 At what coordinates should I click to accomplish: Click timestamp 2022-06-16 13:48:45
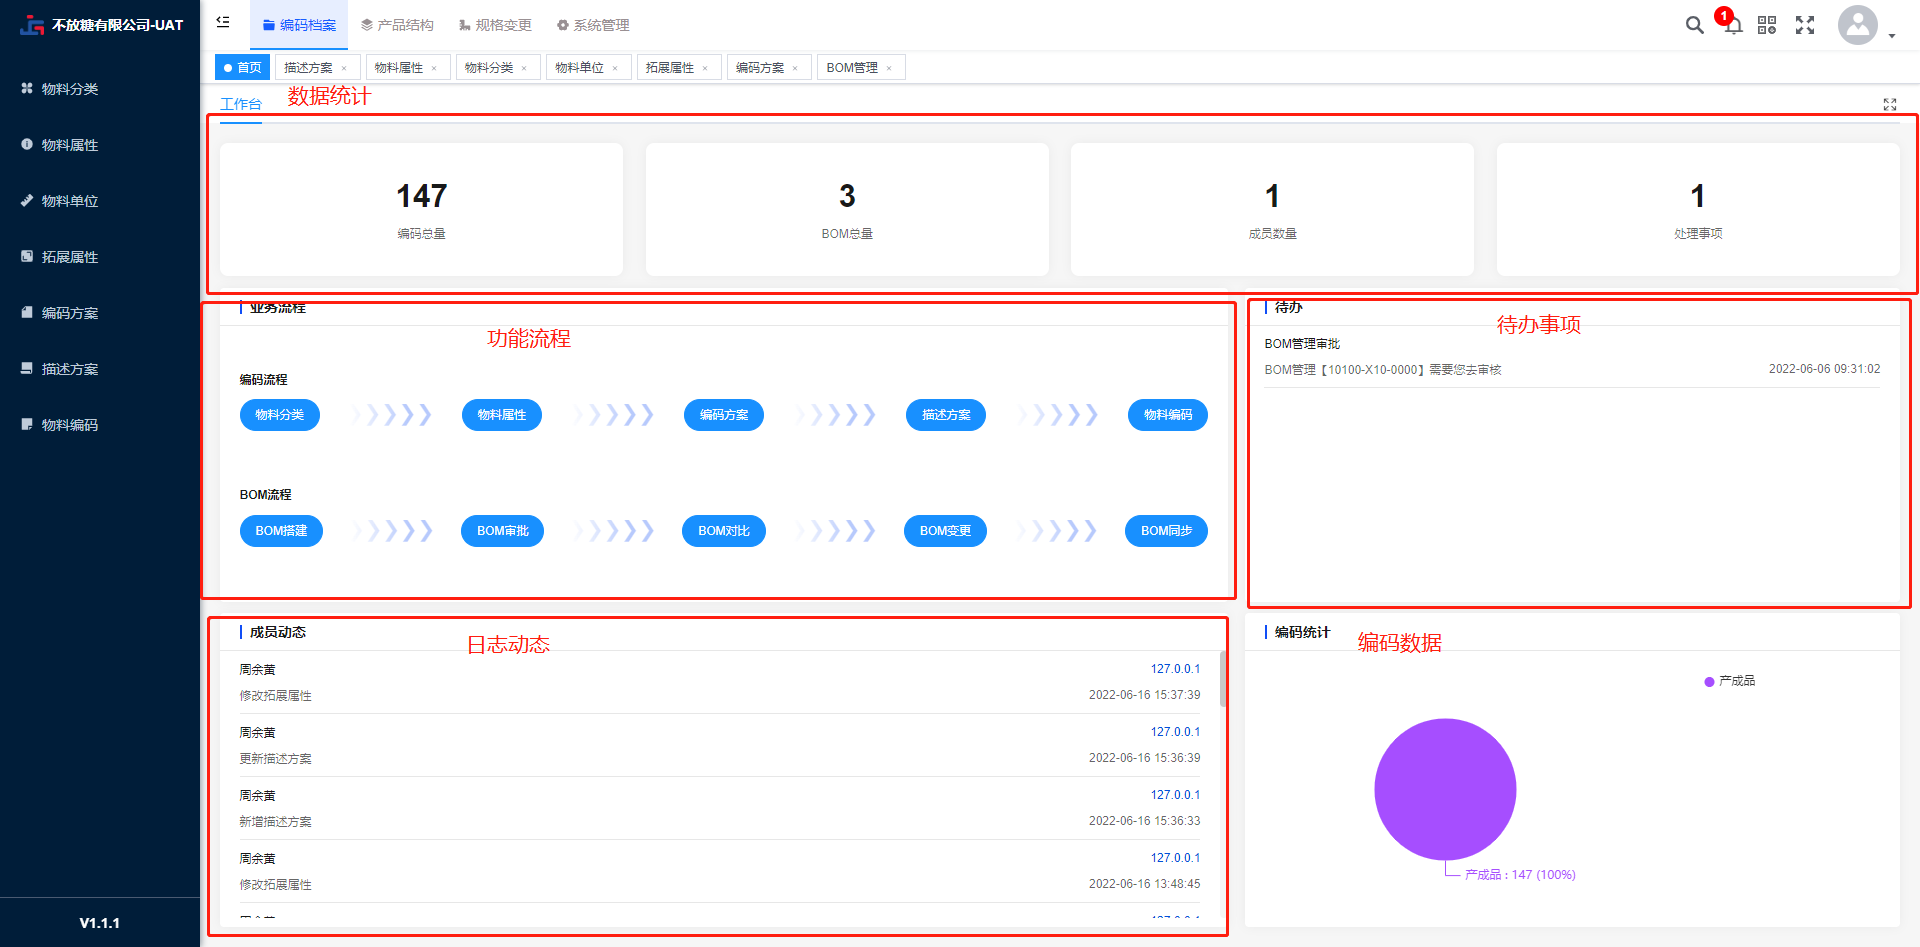click(1145, 884)
